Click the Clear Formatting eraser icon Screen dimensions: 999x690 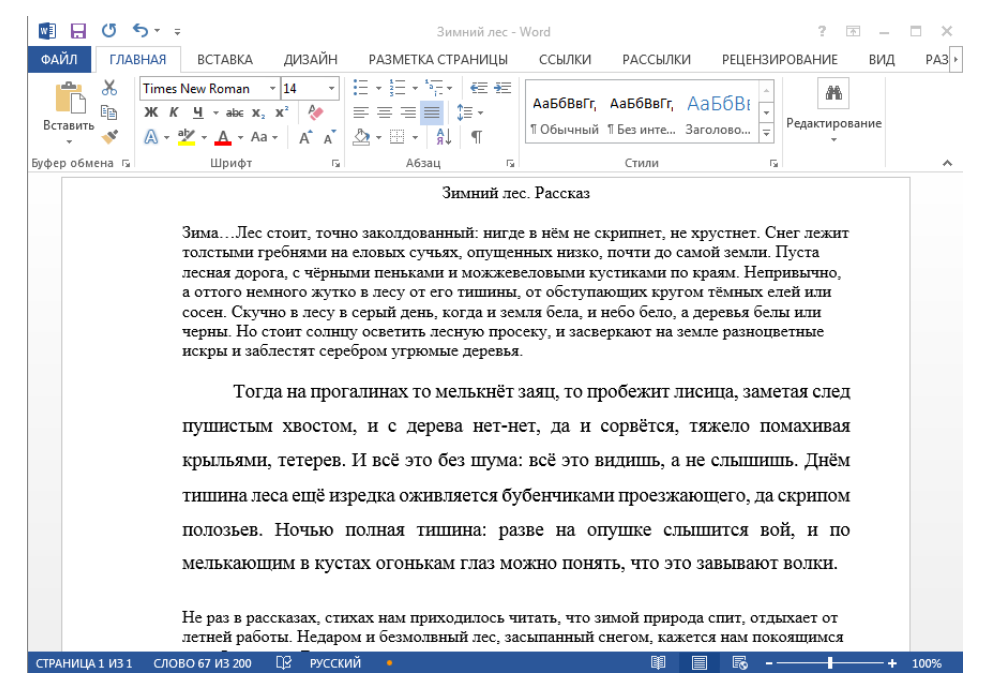coord(318,114)
